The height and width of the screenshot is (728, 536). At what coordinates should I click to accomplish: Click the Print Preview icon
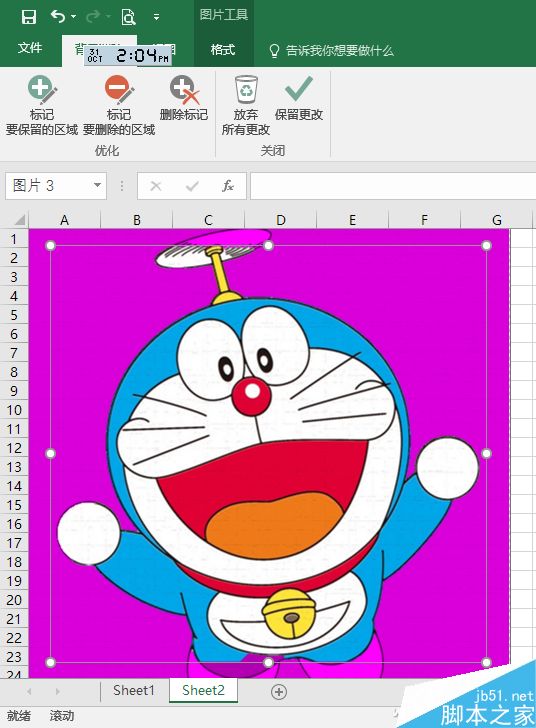coord(128,17)
